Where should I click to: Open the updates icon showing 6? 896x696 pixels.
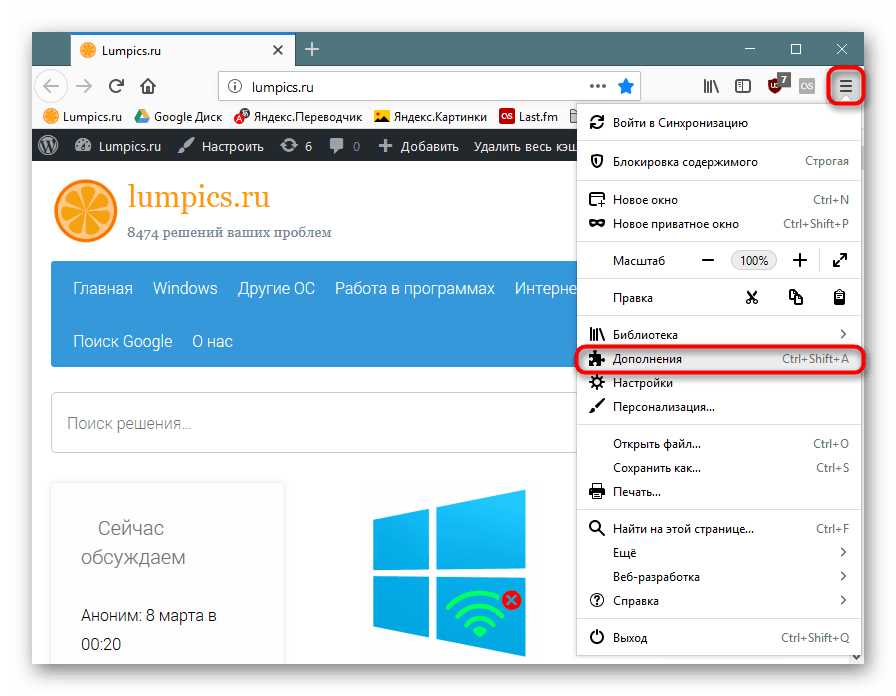296,146
